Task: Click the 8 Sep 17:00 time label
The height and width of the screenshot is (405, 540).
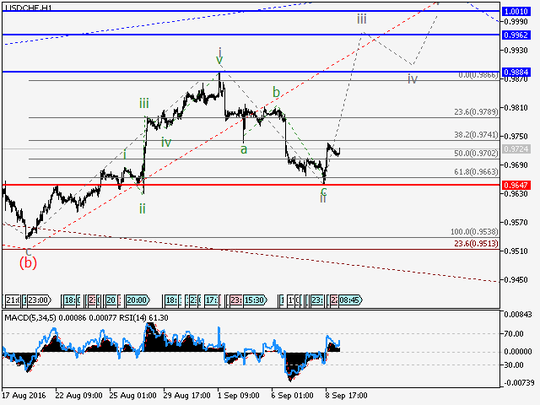Action: [346, 395]
